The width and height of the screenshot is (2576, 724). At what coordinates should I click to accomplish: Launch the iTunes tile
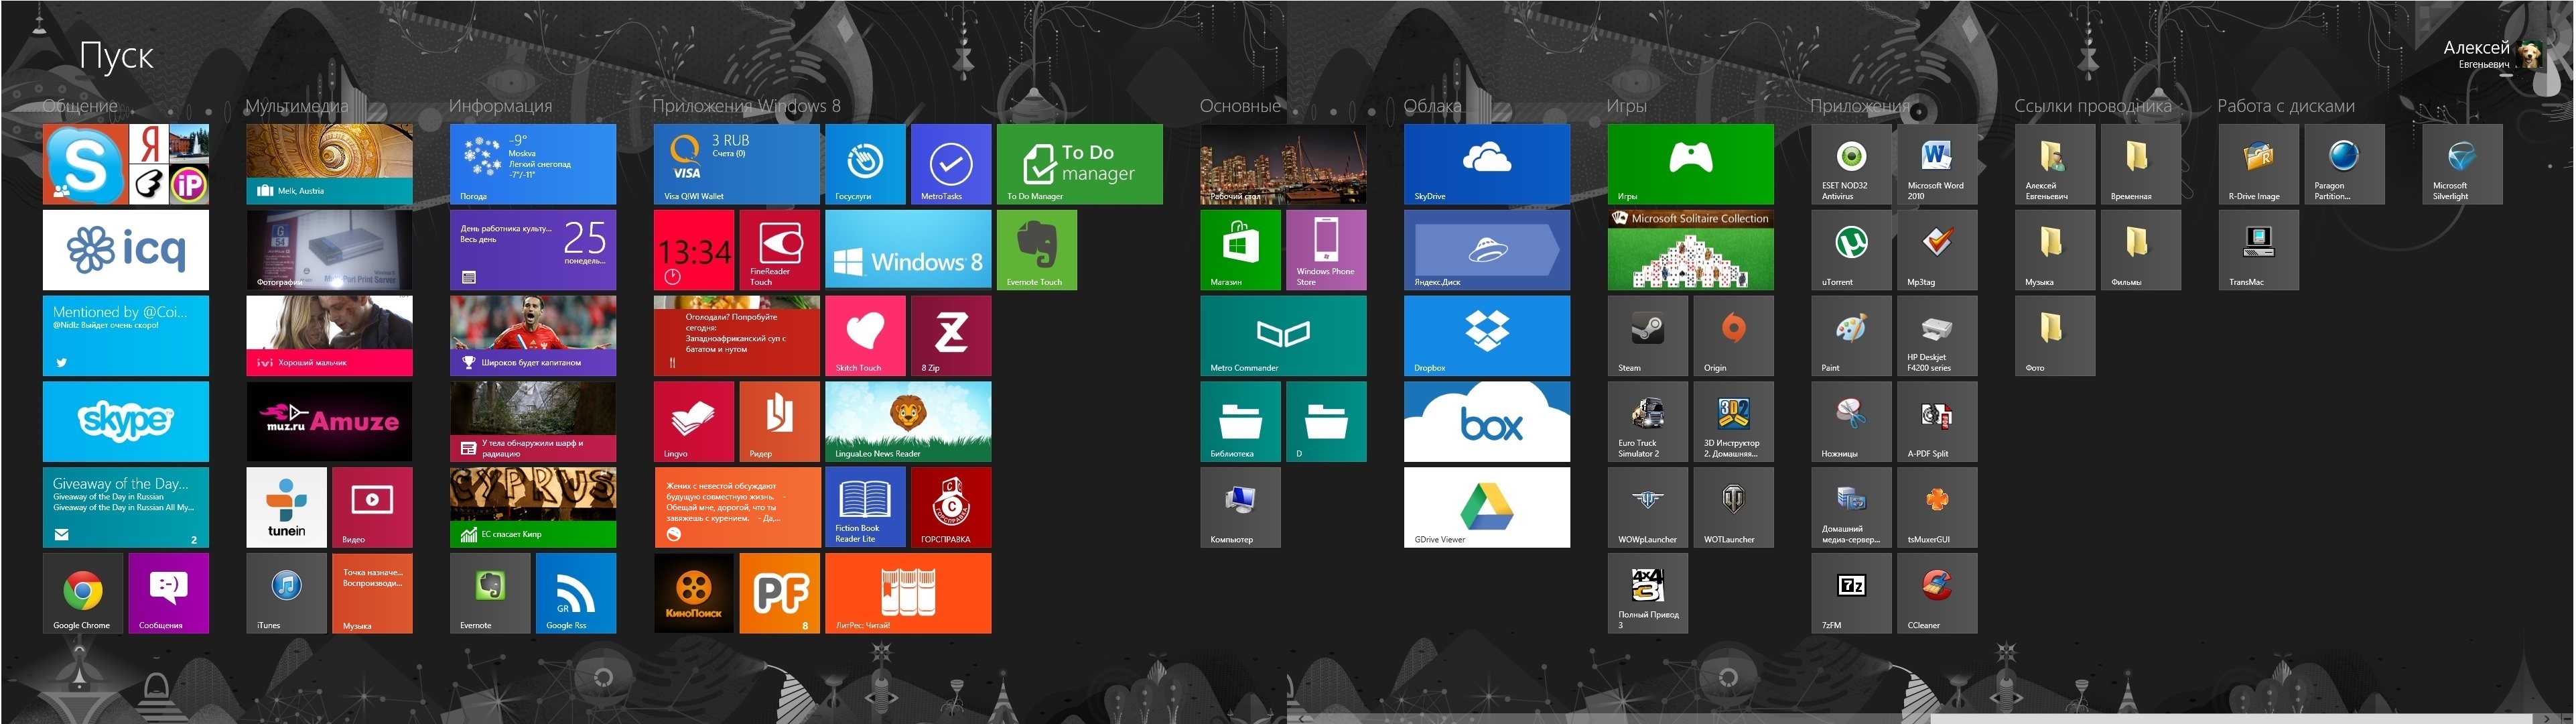click(287, 593)
